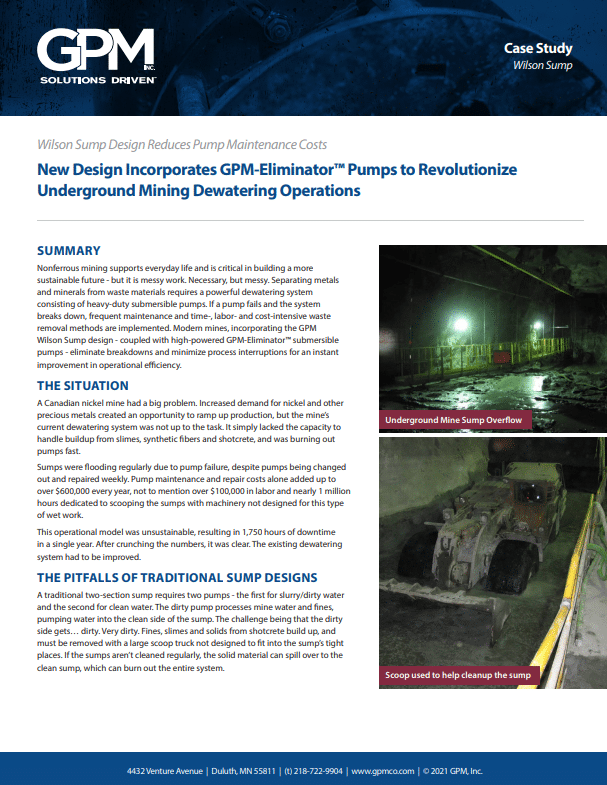607x785 pixels.
Task: Click the main title 'New Design Incorporates GPM-Eliminator™ Pumps'
Action: point(277,180)
